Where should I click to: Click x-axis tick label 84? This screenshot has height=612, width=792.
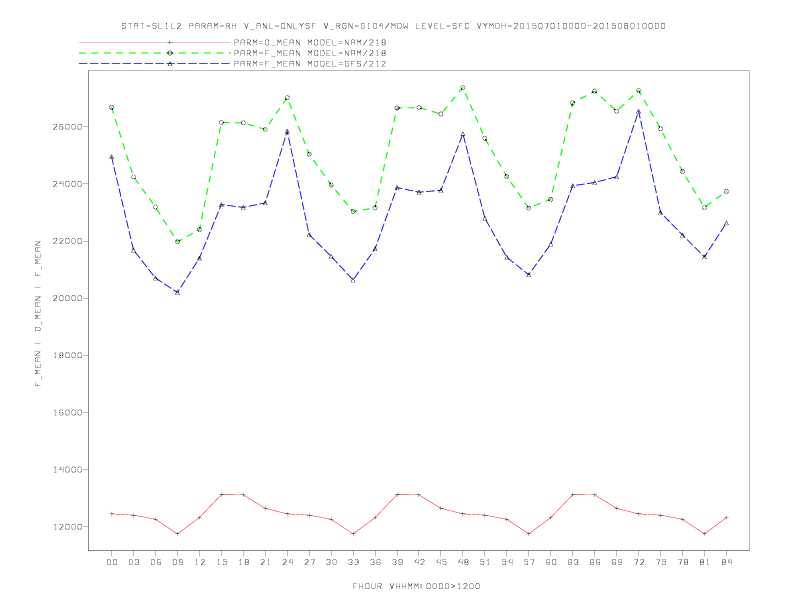[x=727, y=562]
